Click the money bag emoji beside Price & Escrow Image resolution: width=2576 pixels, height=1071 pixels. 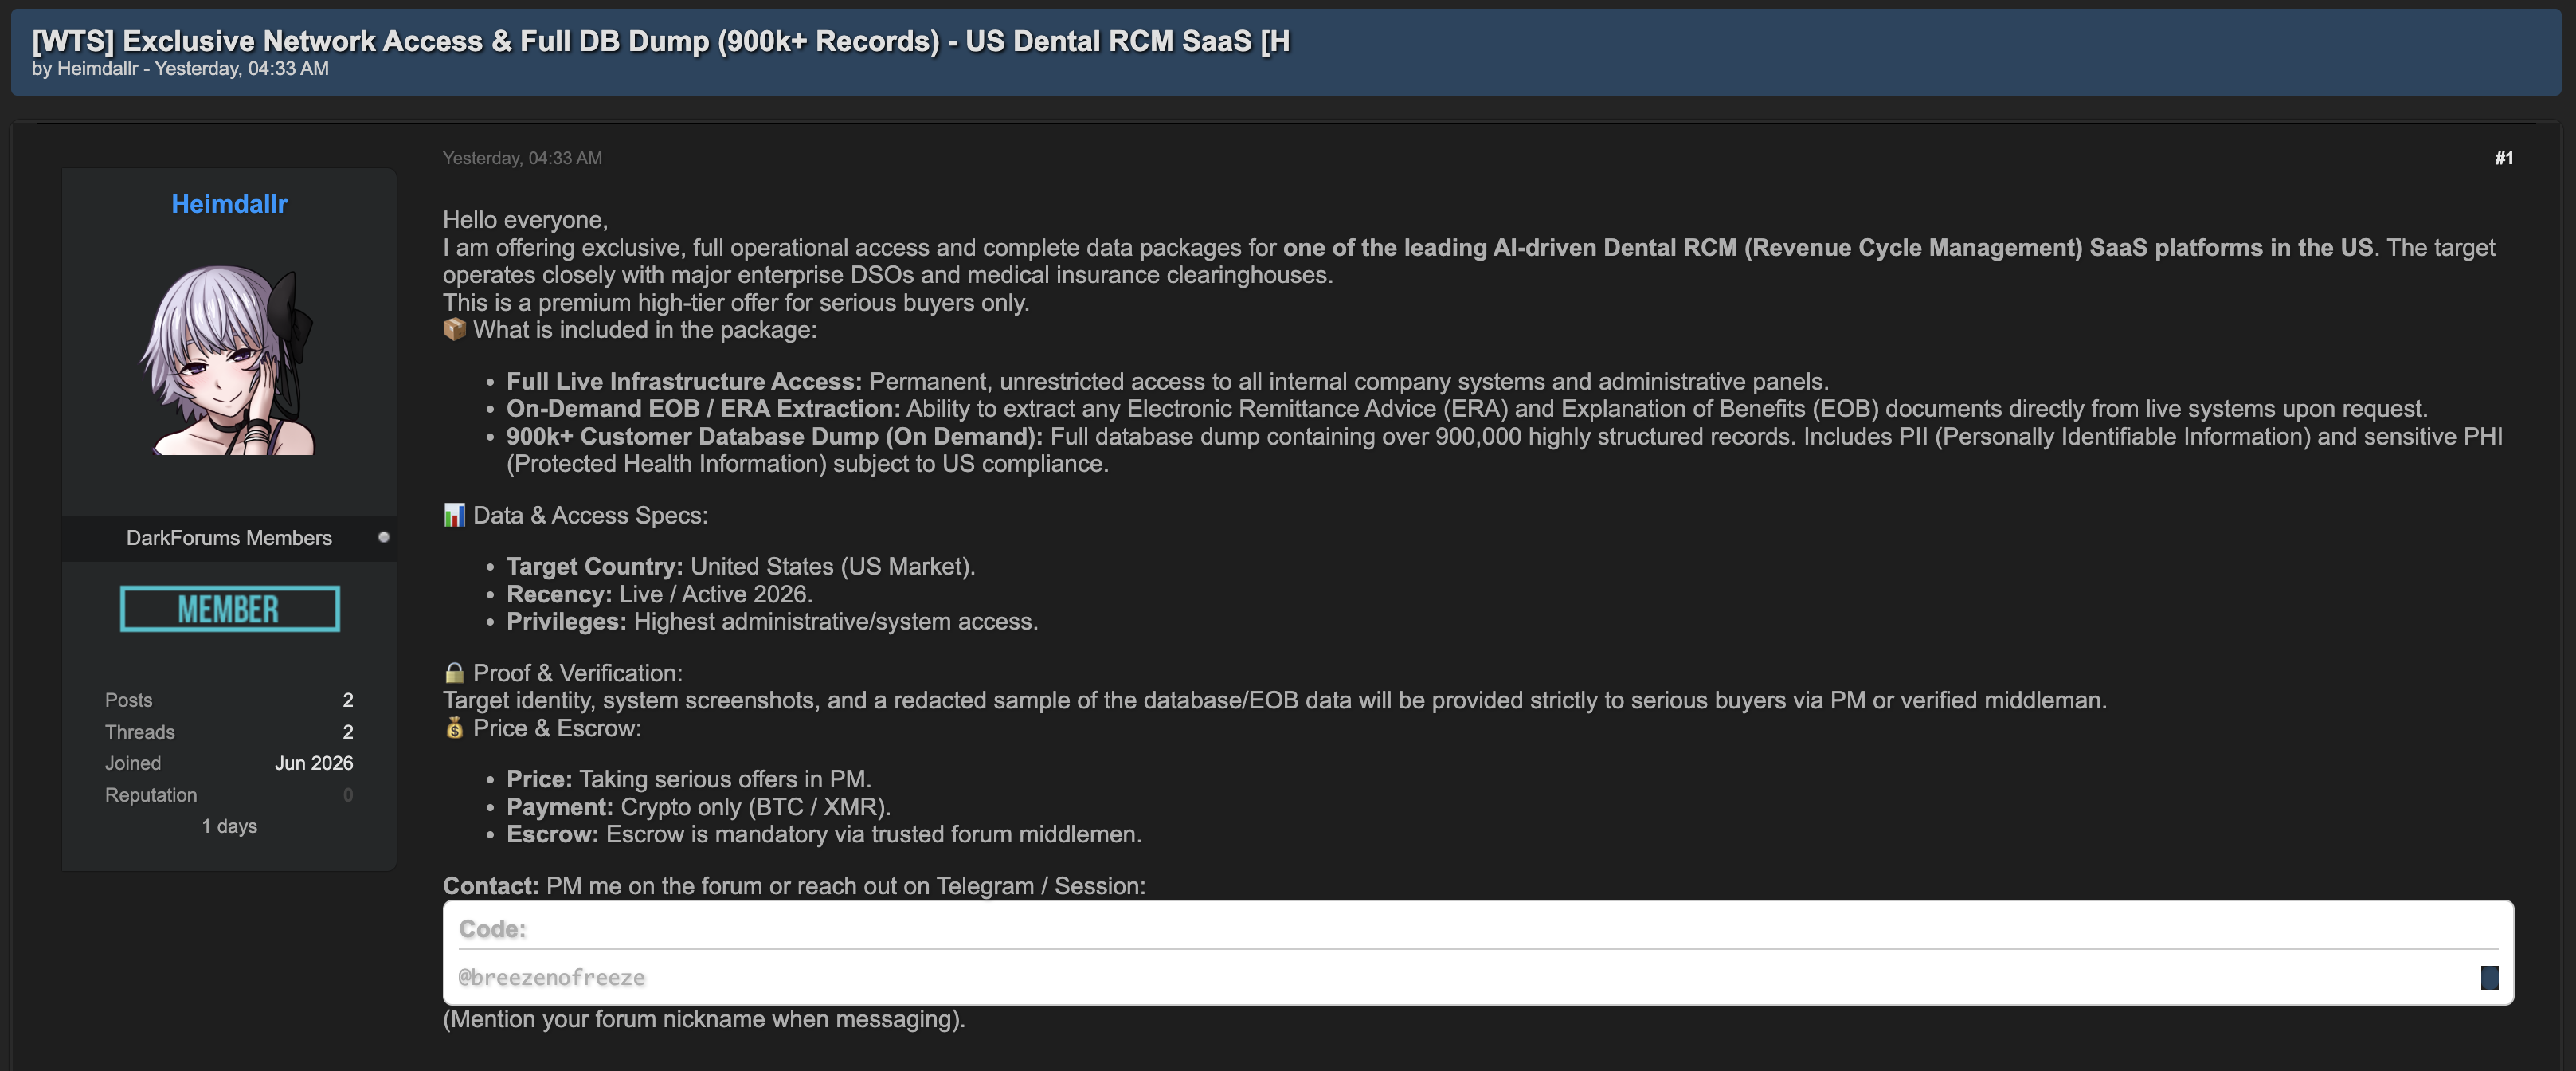(455, 728)
